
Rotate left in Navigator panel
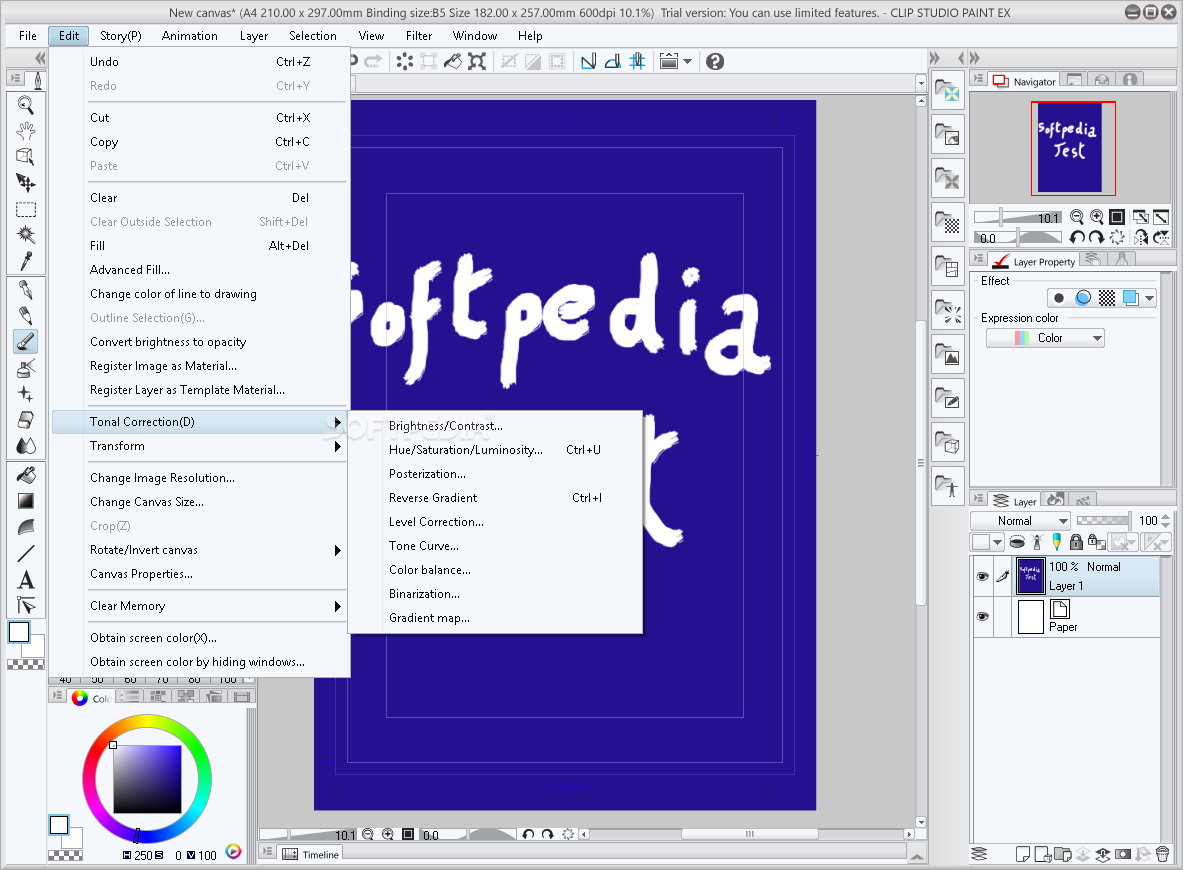pyautogui.click(x=1077, y=238)
